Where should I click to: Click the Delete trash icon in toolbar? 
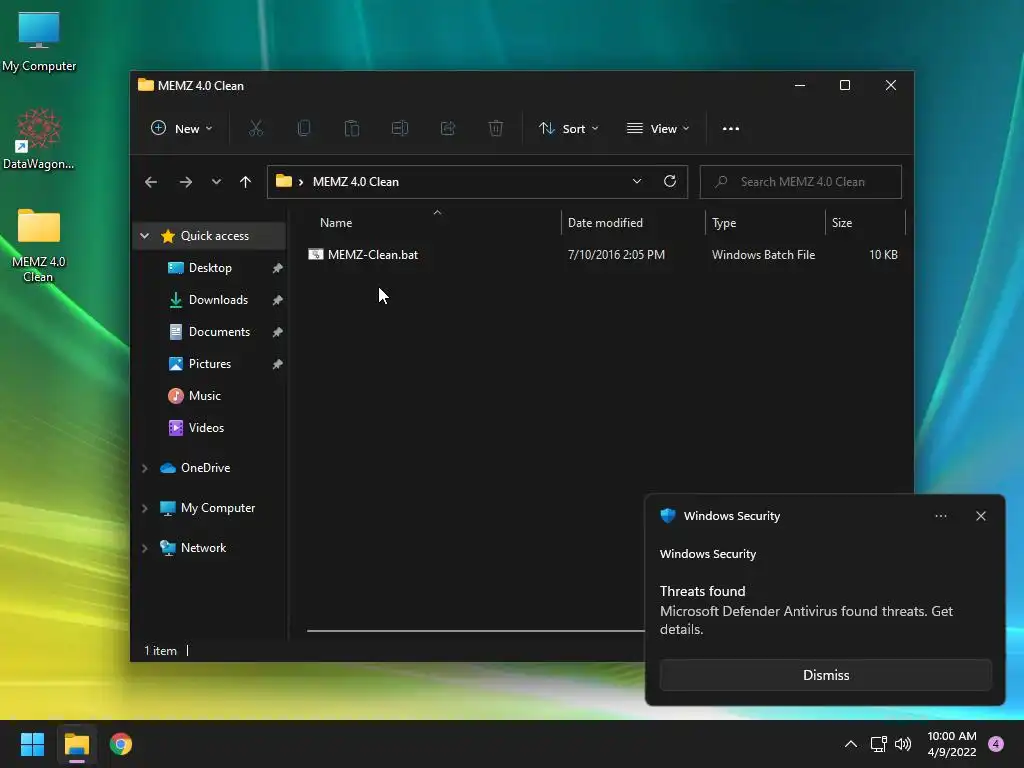496,129
